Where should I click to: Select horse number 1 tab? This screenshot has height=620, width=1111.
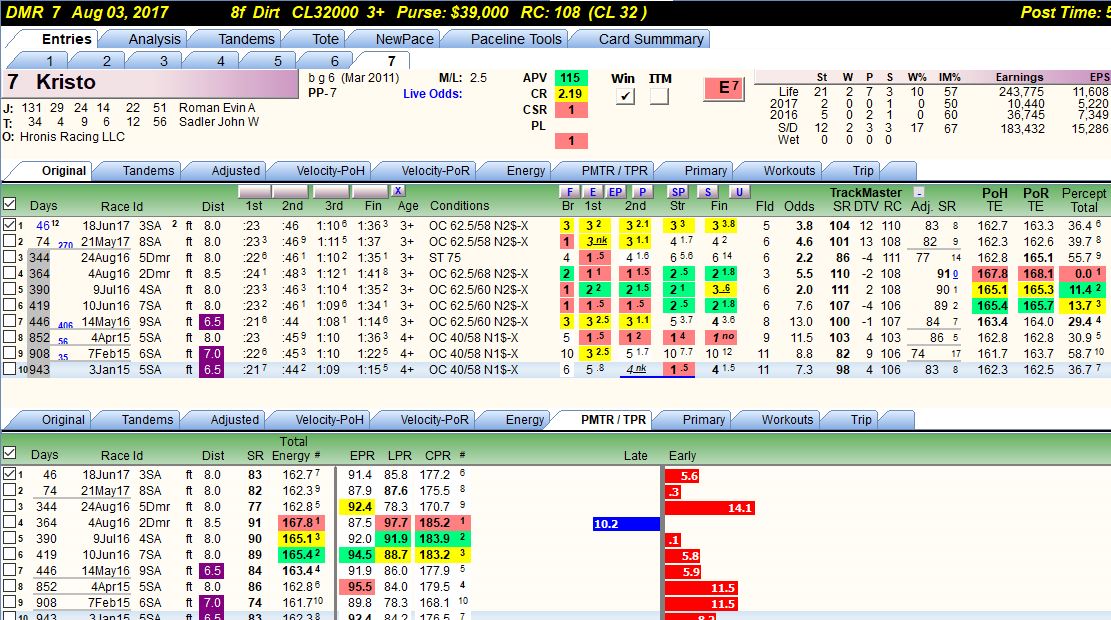50,61
